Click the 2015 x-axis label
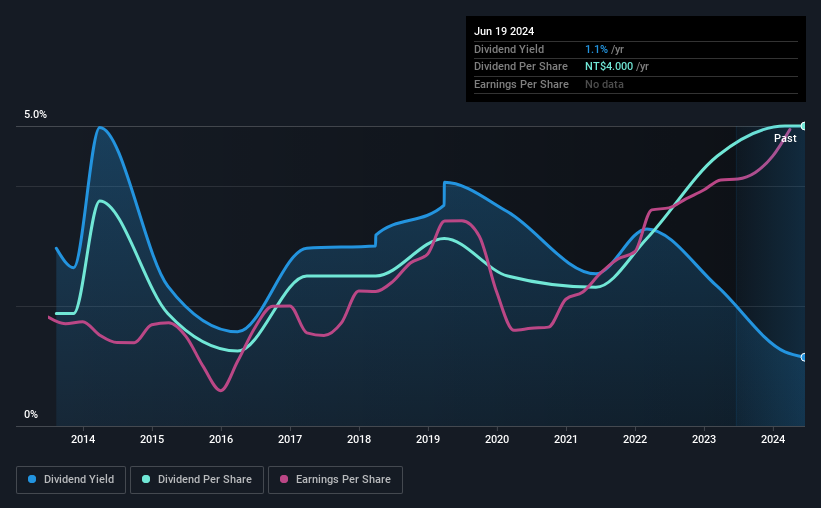821x508 pixels. (152, 439)
